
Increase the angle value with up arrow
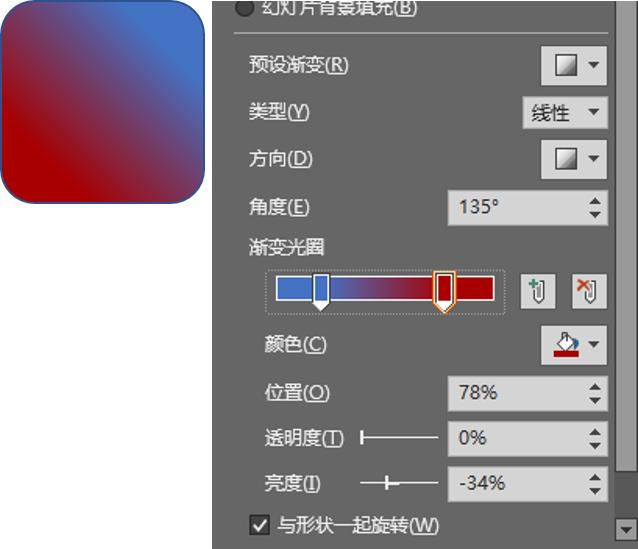coord(595,201)
